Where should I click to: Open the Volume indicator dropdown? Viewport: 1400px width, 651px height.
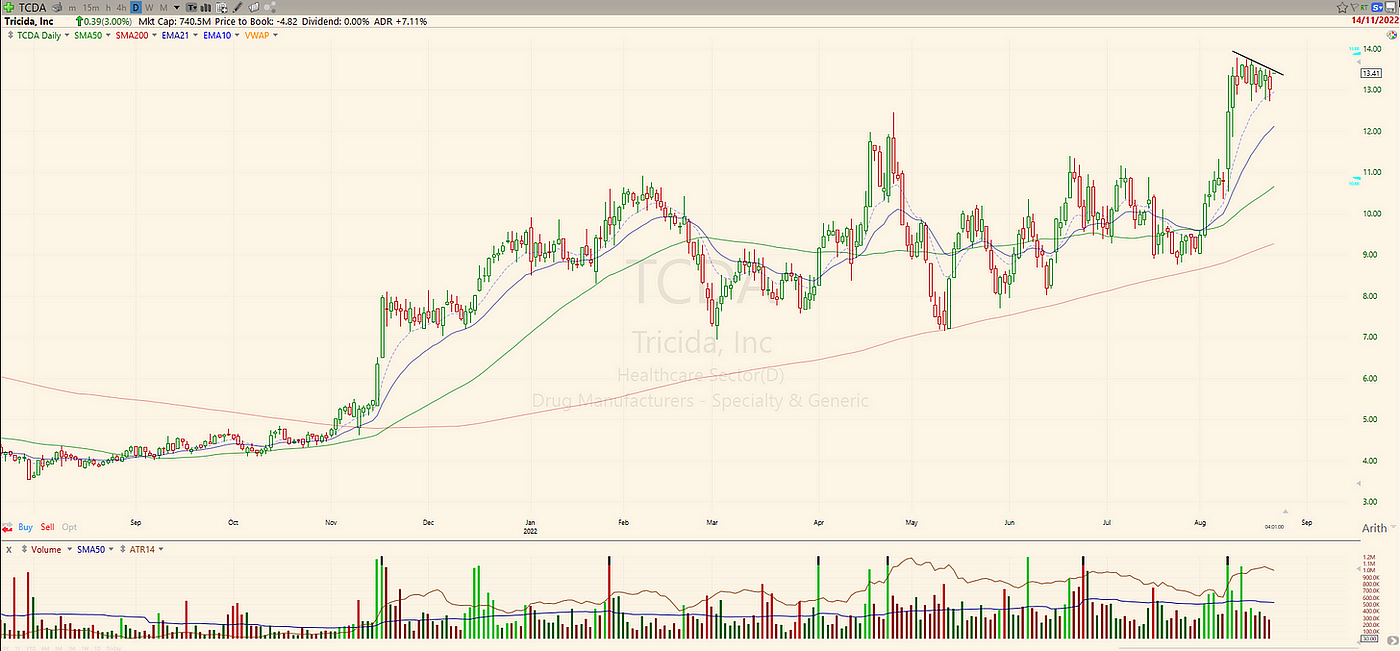tap(69, 549)
